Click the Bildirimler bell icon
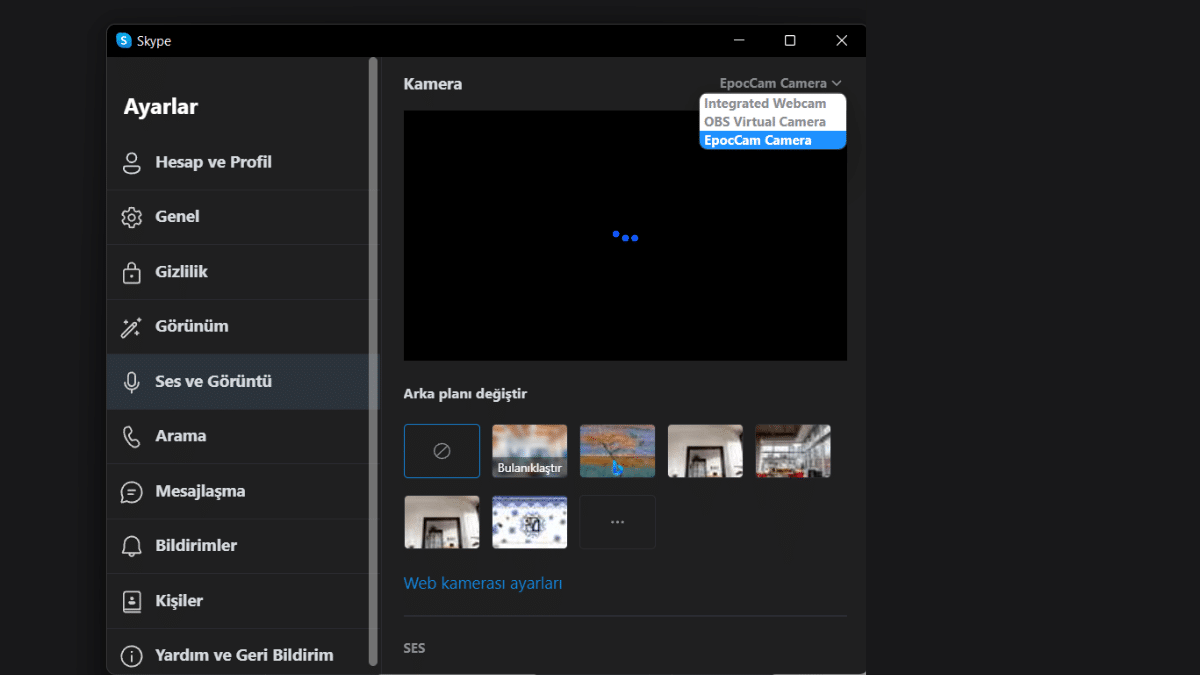 (x=131, y=546)
